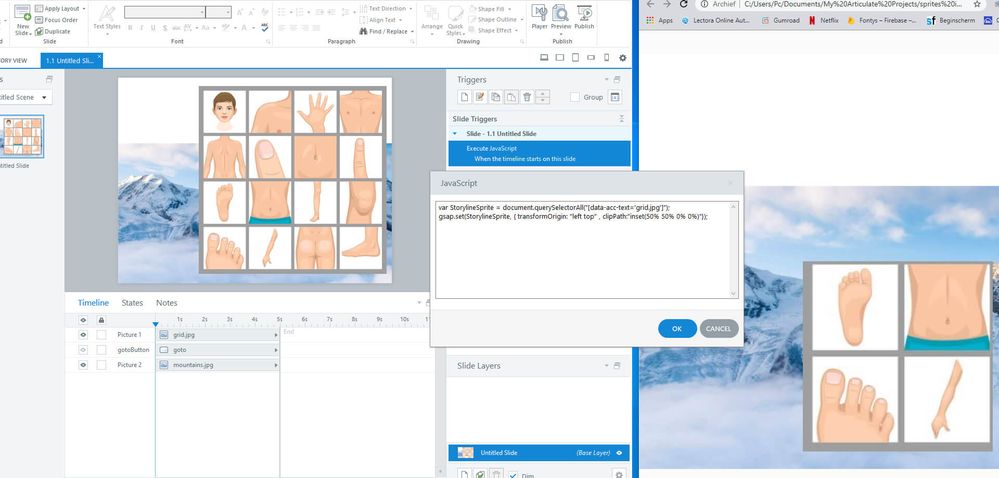The width and height of the screenshot is (999, 478).
Task: Add a new layer in Slide Layers panel
Action: pyautogui.click(x=465, y=474)
